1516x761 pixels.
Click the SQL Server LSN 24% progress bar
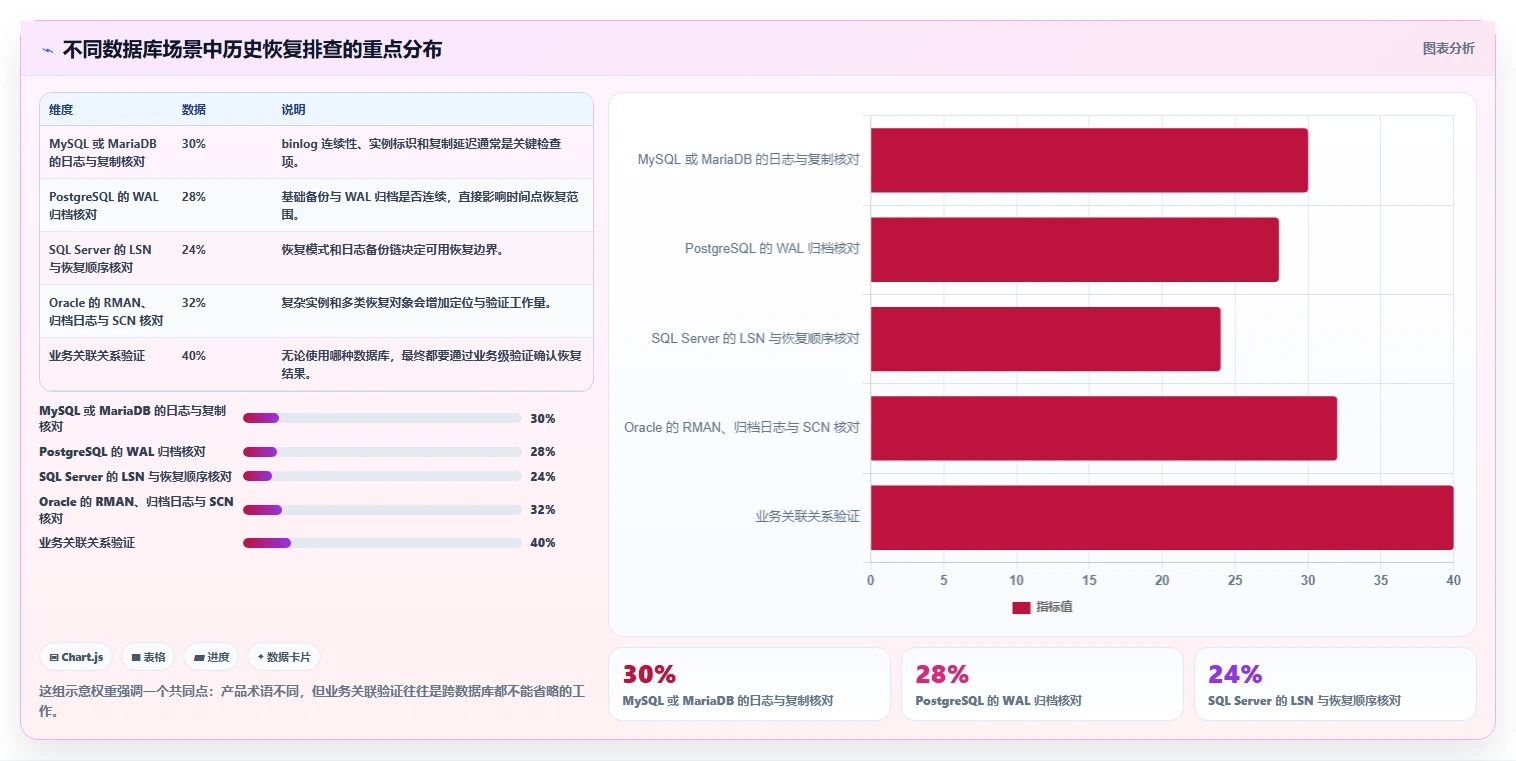(382, 476)
